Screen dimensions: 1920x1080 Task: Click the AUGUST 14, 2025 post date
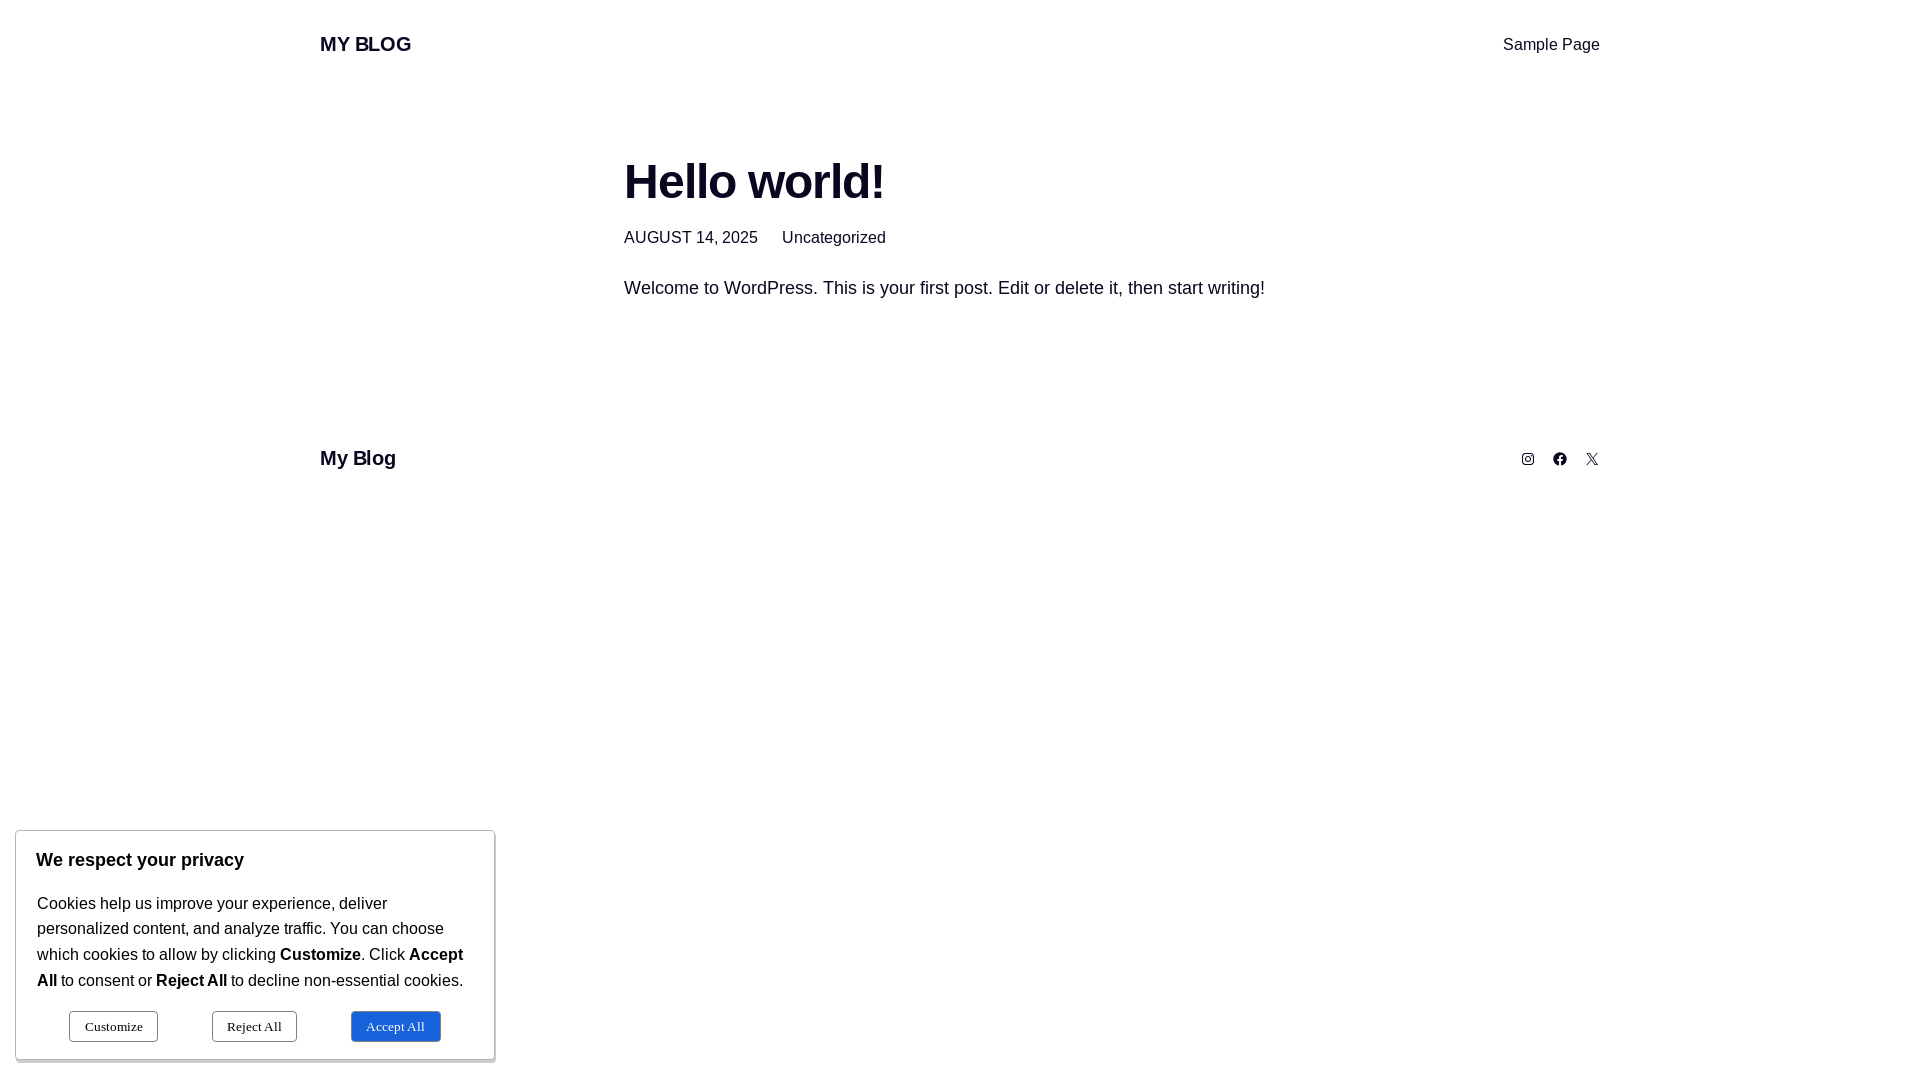pyautogui.click(x=691, y=238)
